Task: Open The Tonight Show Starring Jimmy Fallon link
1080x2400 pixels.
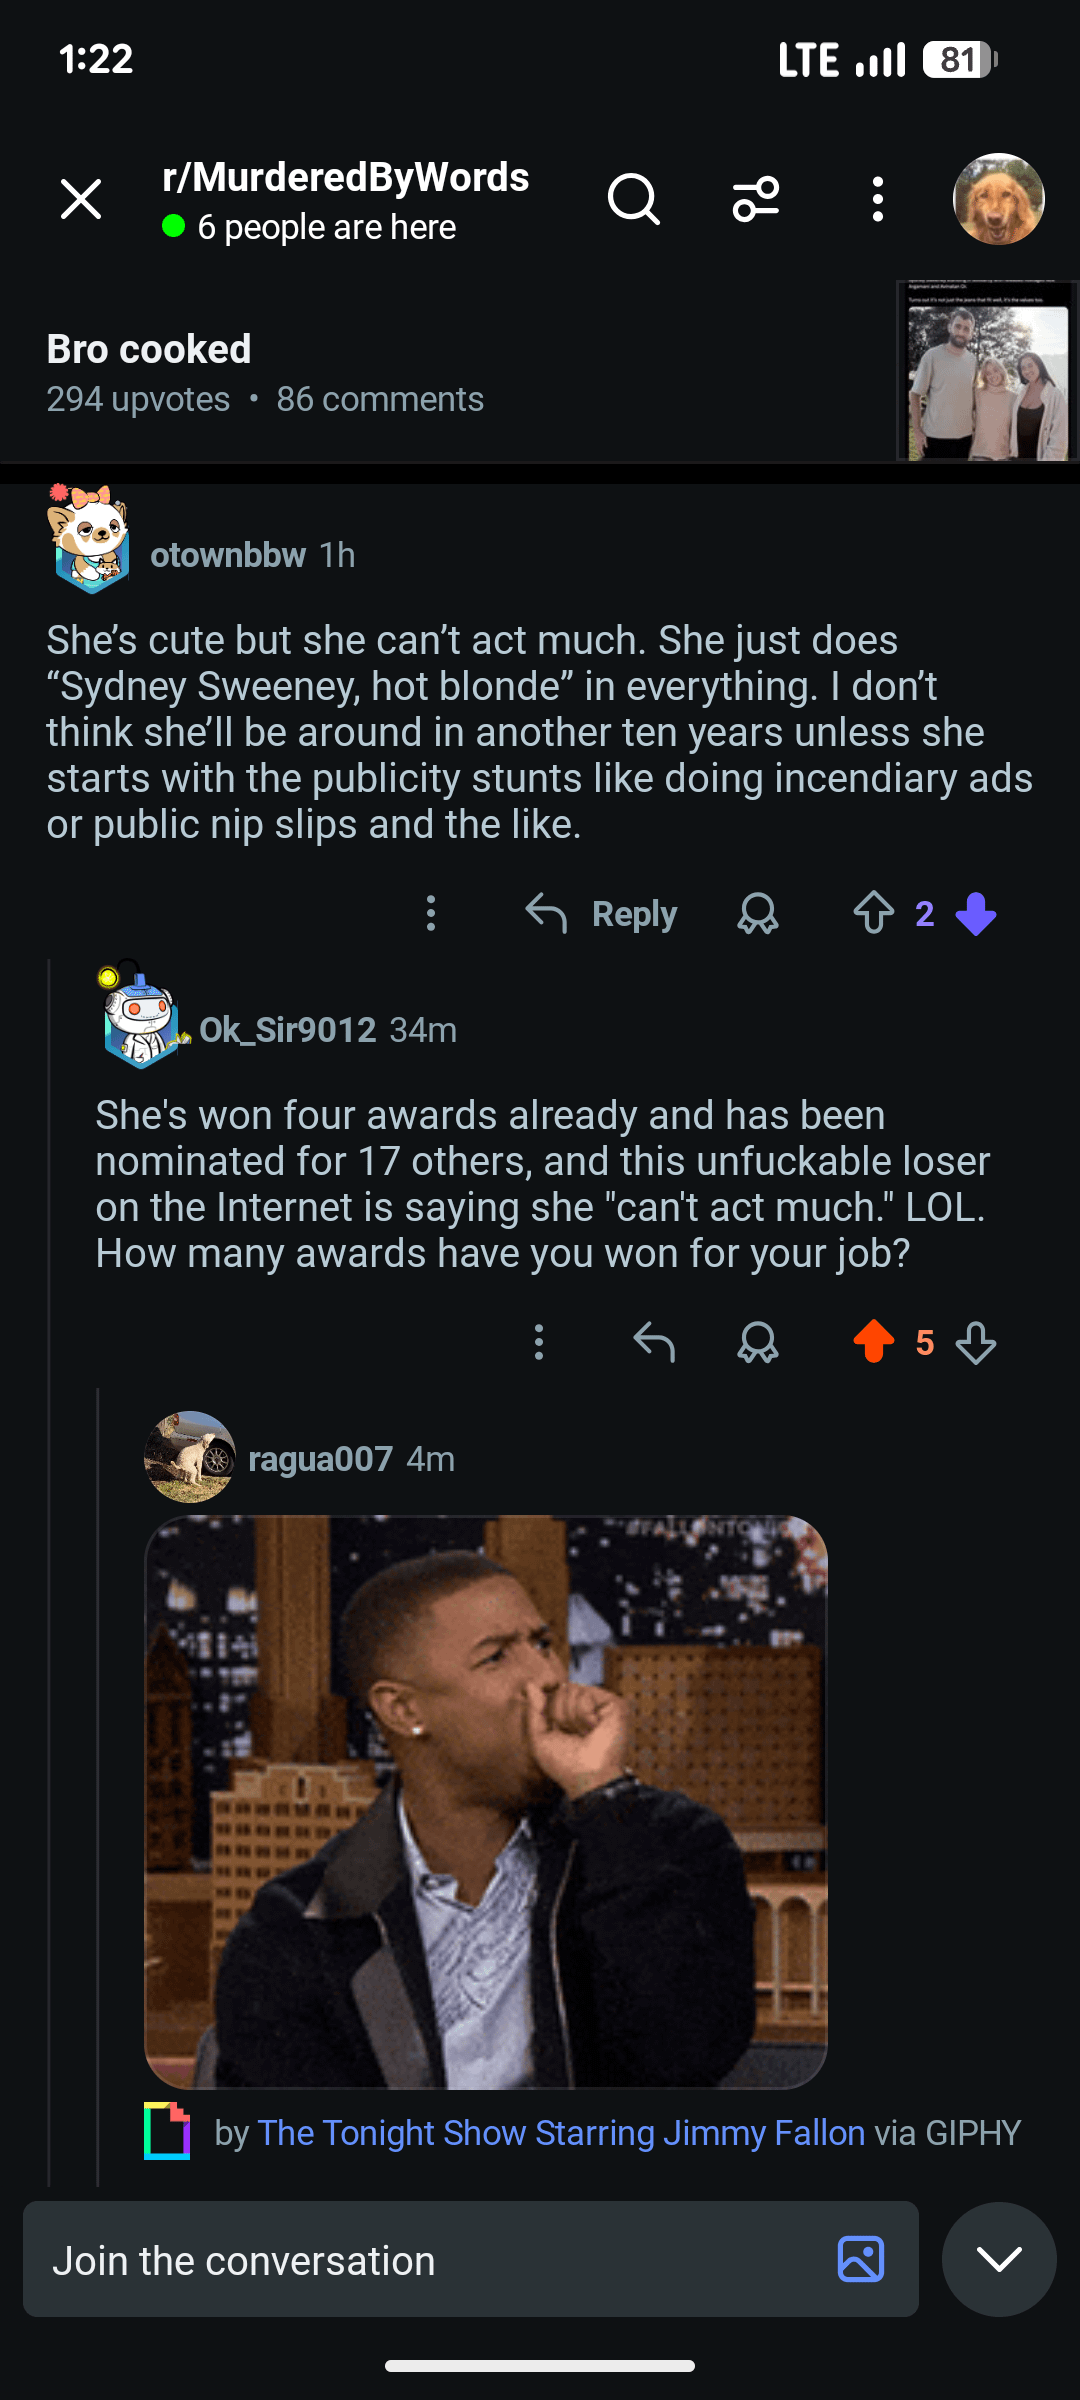Action: [x=561, y=2133]
